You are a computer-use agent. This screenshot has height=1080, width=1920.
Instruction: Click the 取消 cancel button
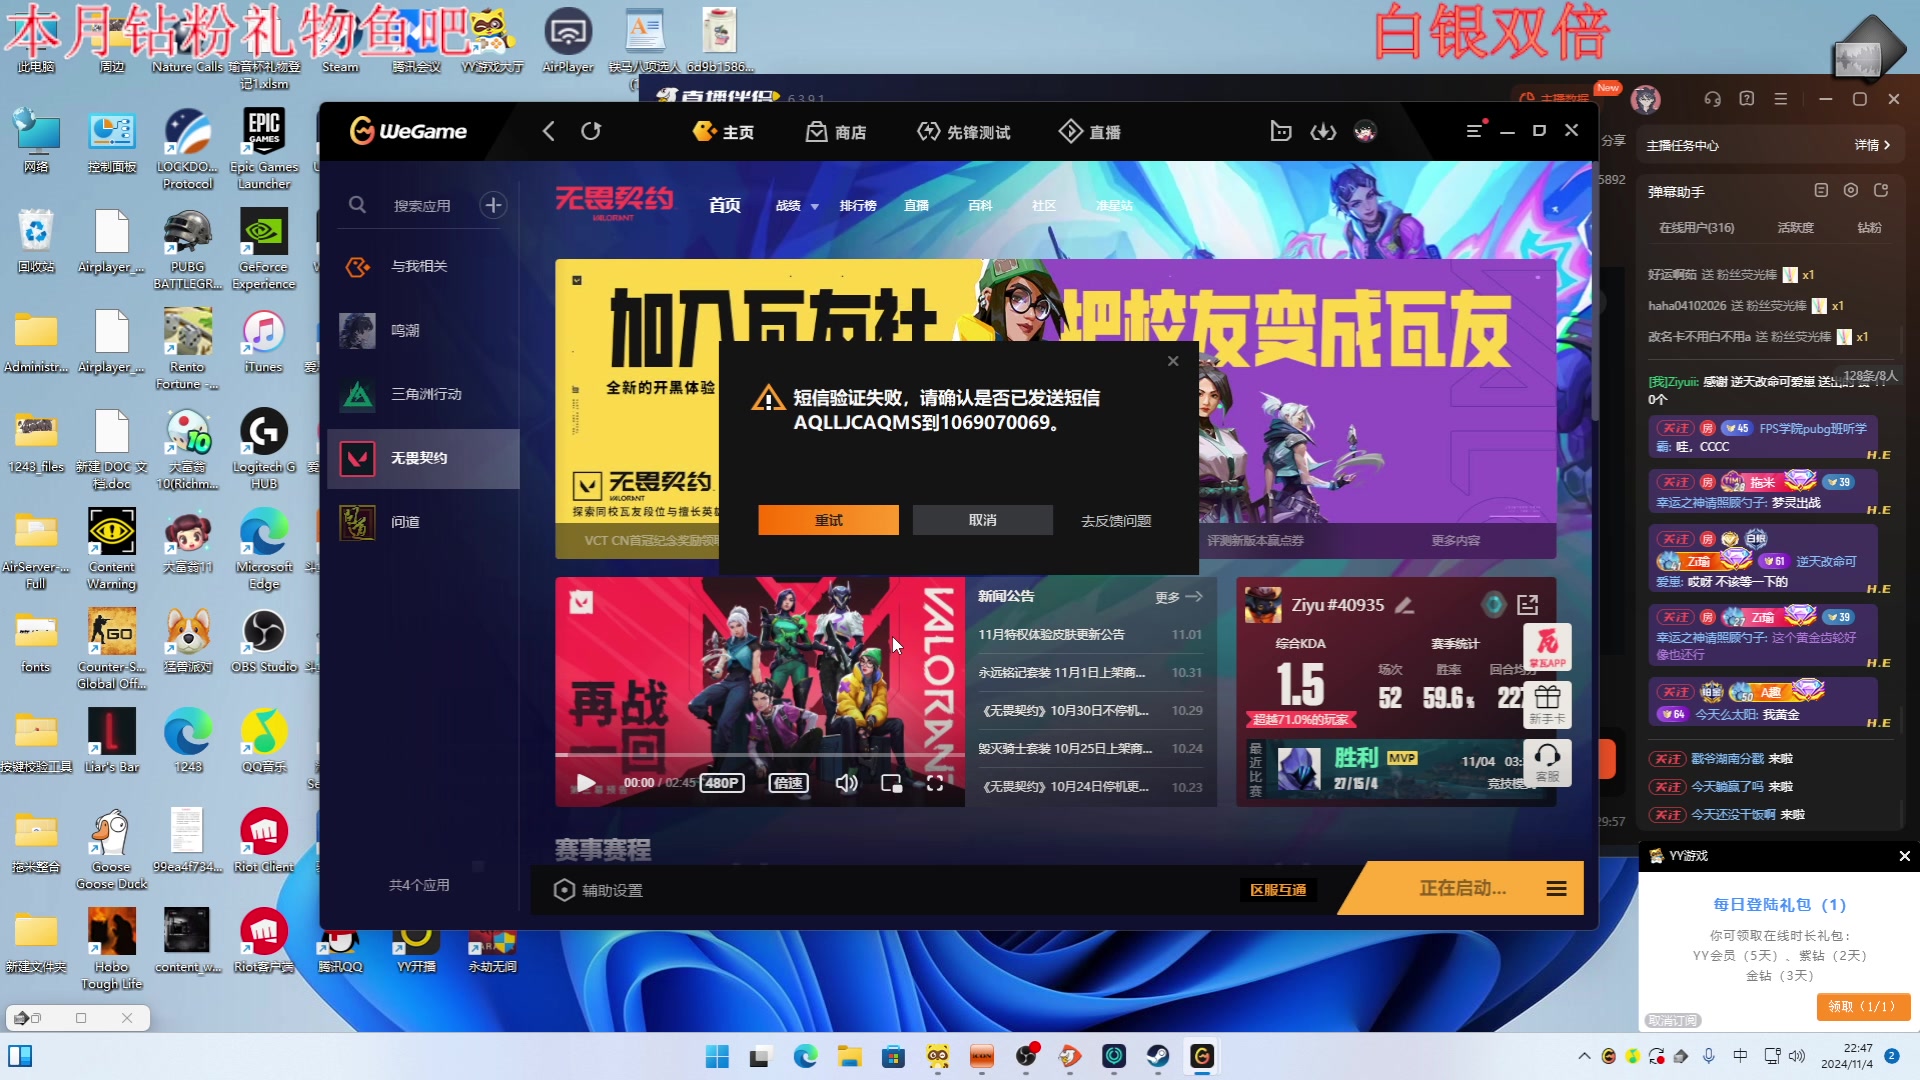click(982, 520)
